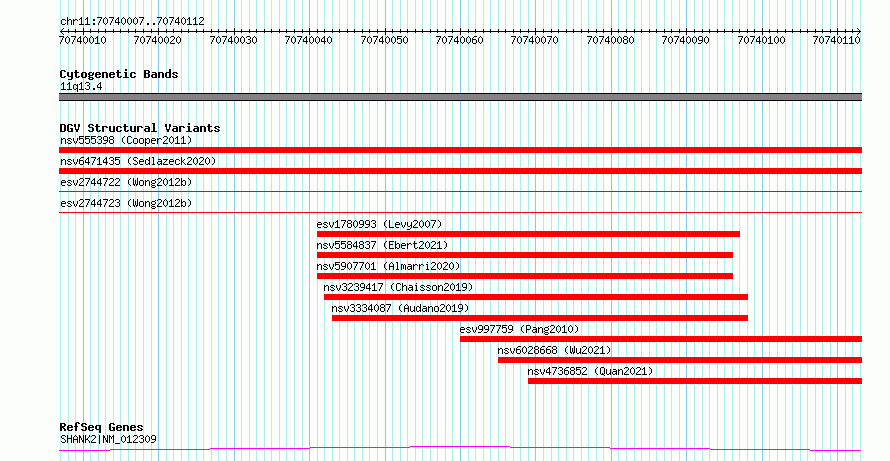This screenshot has width=890, height=461.
Task: Click the 11q13.4 band label
Action: [81, 87]
